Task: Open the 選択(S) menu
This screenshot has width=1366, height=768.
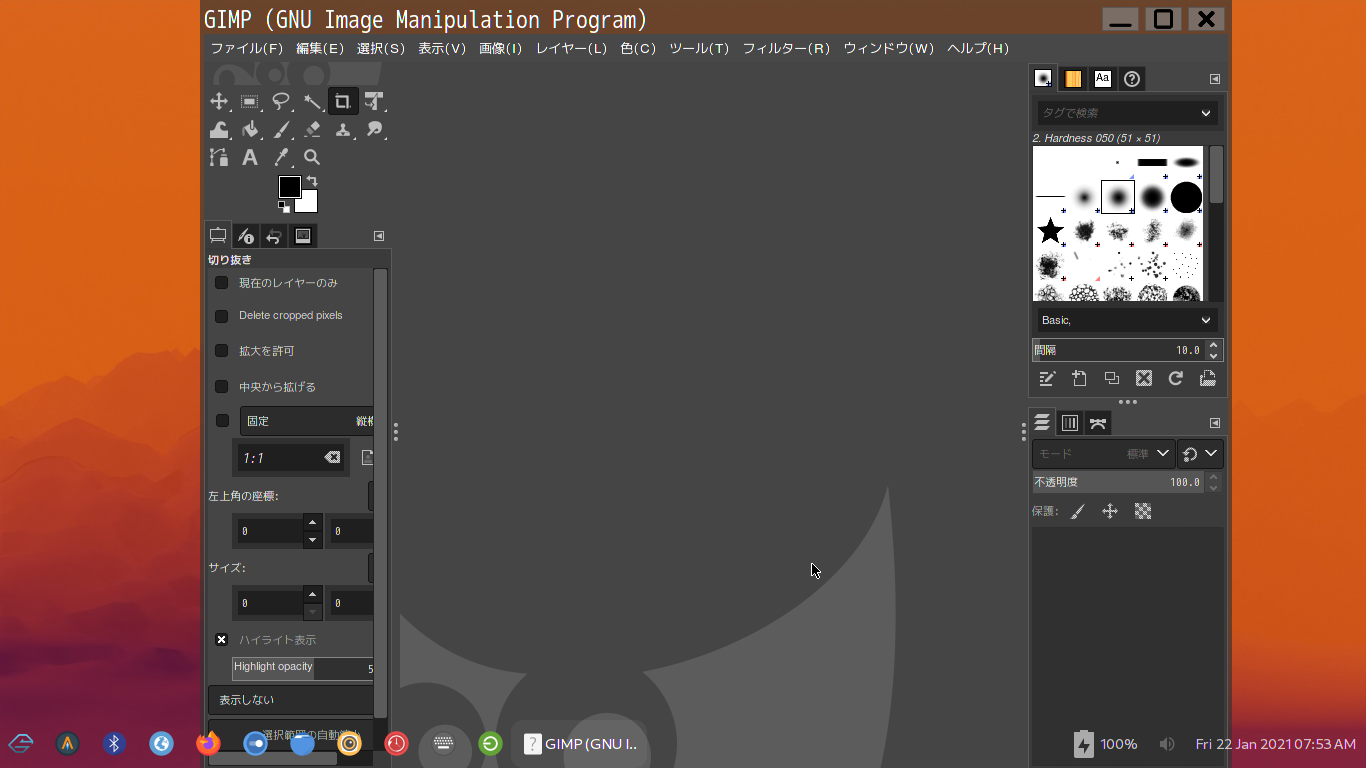Action: [381, 48]
